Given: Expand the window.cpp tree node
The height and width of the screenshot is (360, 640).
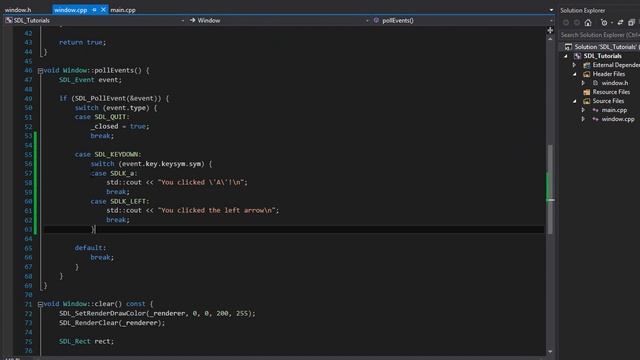Looking at the screenshot, I should 583,119.
